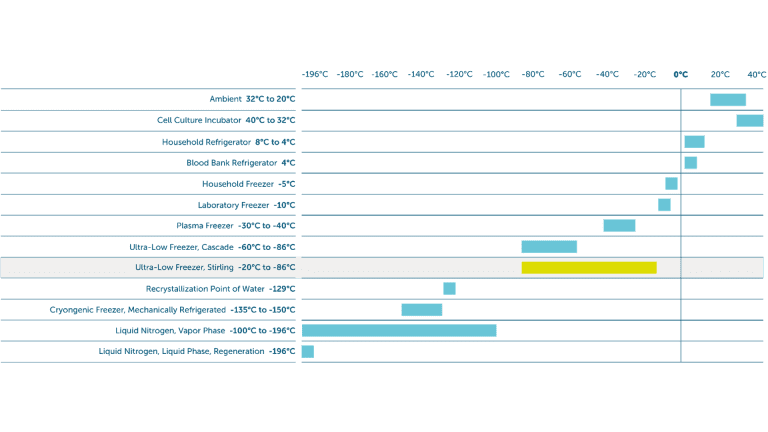
Task: Select the Household Freezer bar
Action: (671, 184)
